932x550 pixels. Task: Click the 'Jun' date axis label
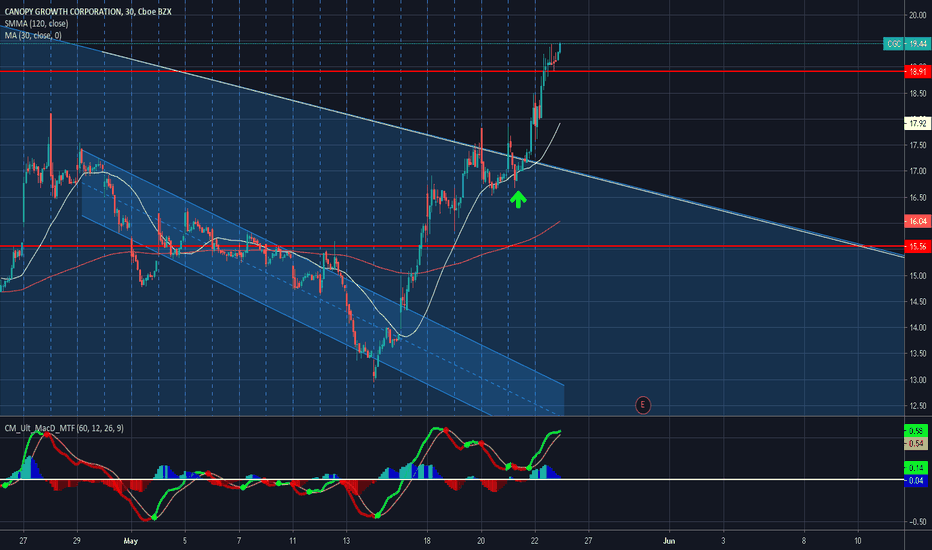[669, 541]
